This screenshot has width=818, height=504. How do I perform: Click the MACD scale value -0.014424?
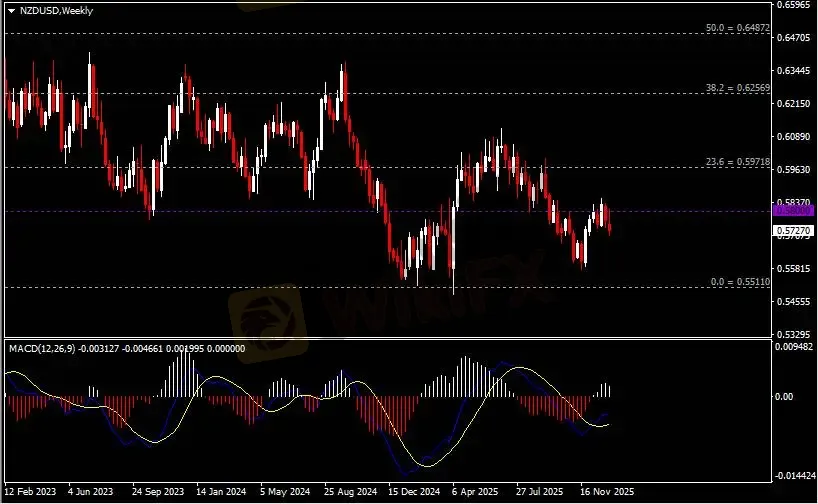coord(794,476)
